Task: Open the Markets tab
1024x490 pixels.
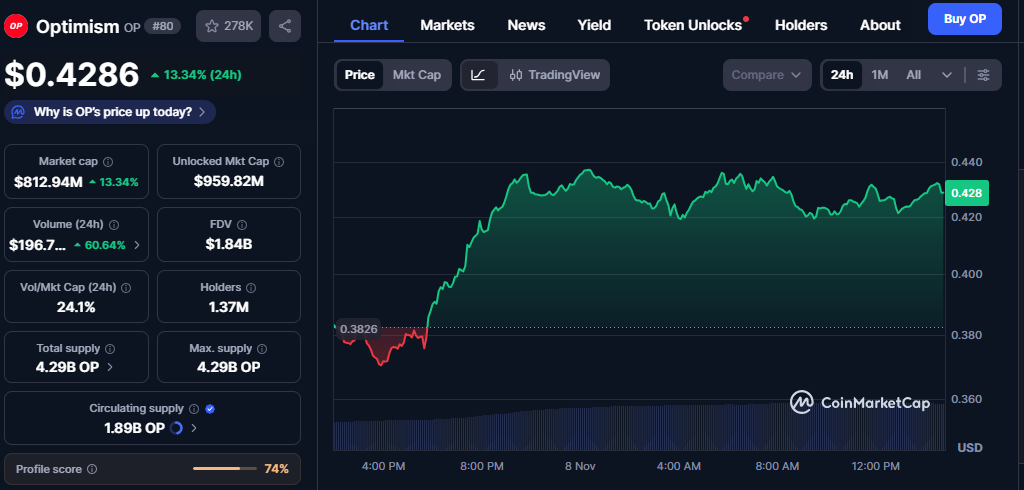Action: 447,25
